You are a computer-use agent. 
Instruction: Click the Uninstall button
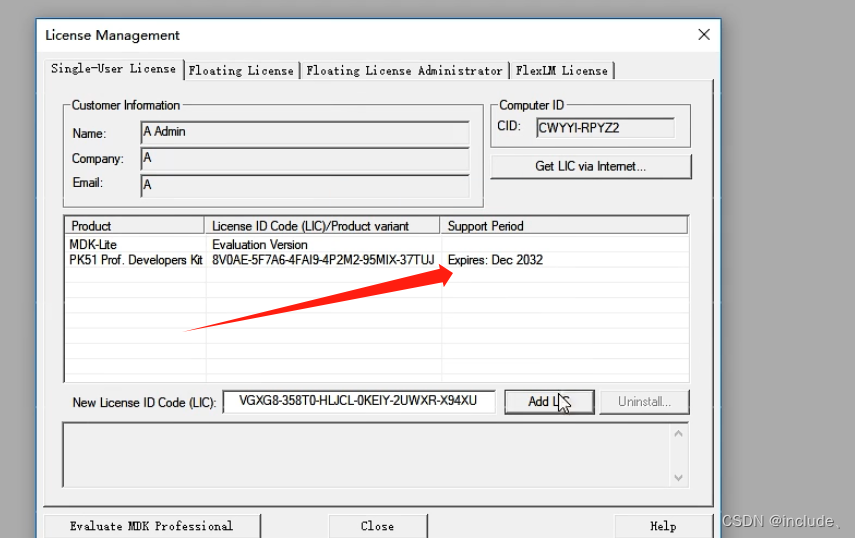[645, 402]
